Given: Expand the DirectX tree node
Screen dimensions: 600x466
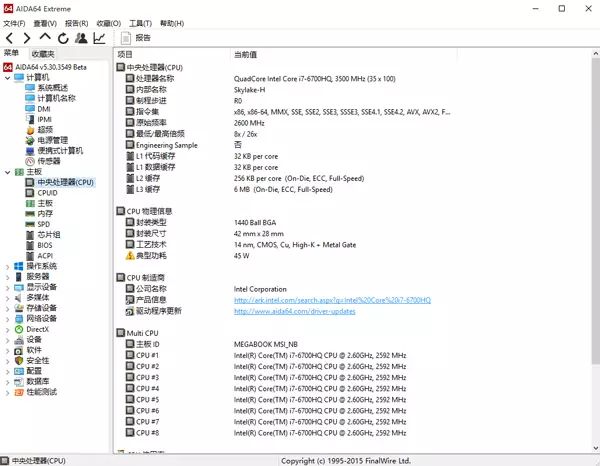Looking at the screenshot, I should 7,329.
